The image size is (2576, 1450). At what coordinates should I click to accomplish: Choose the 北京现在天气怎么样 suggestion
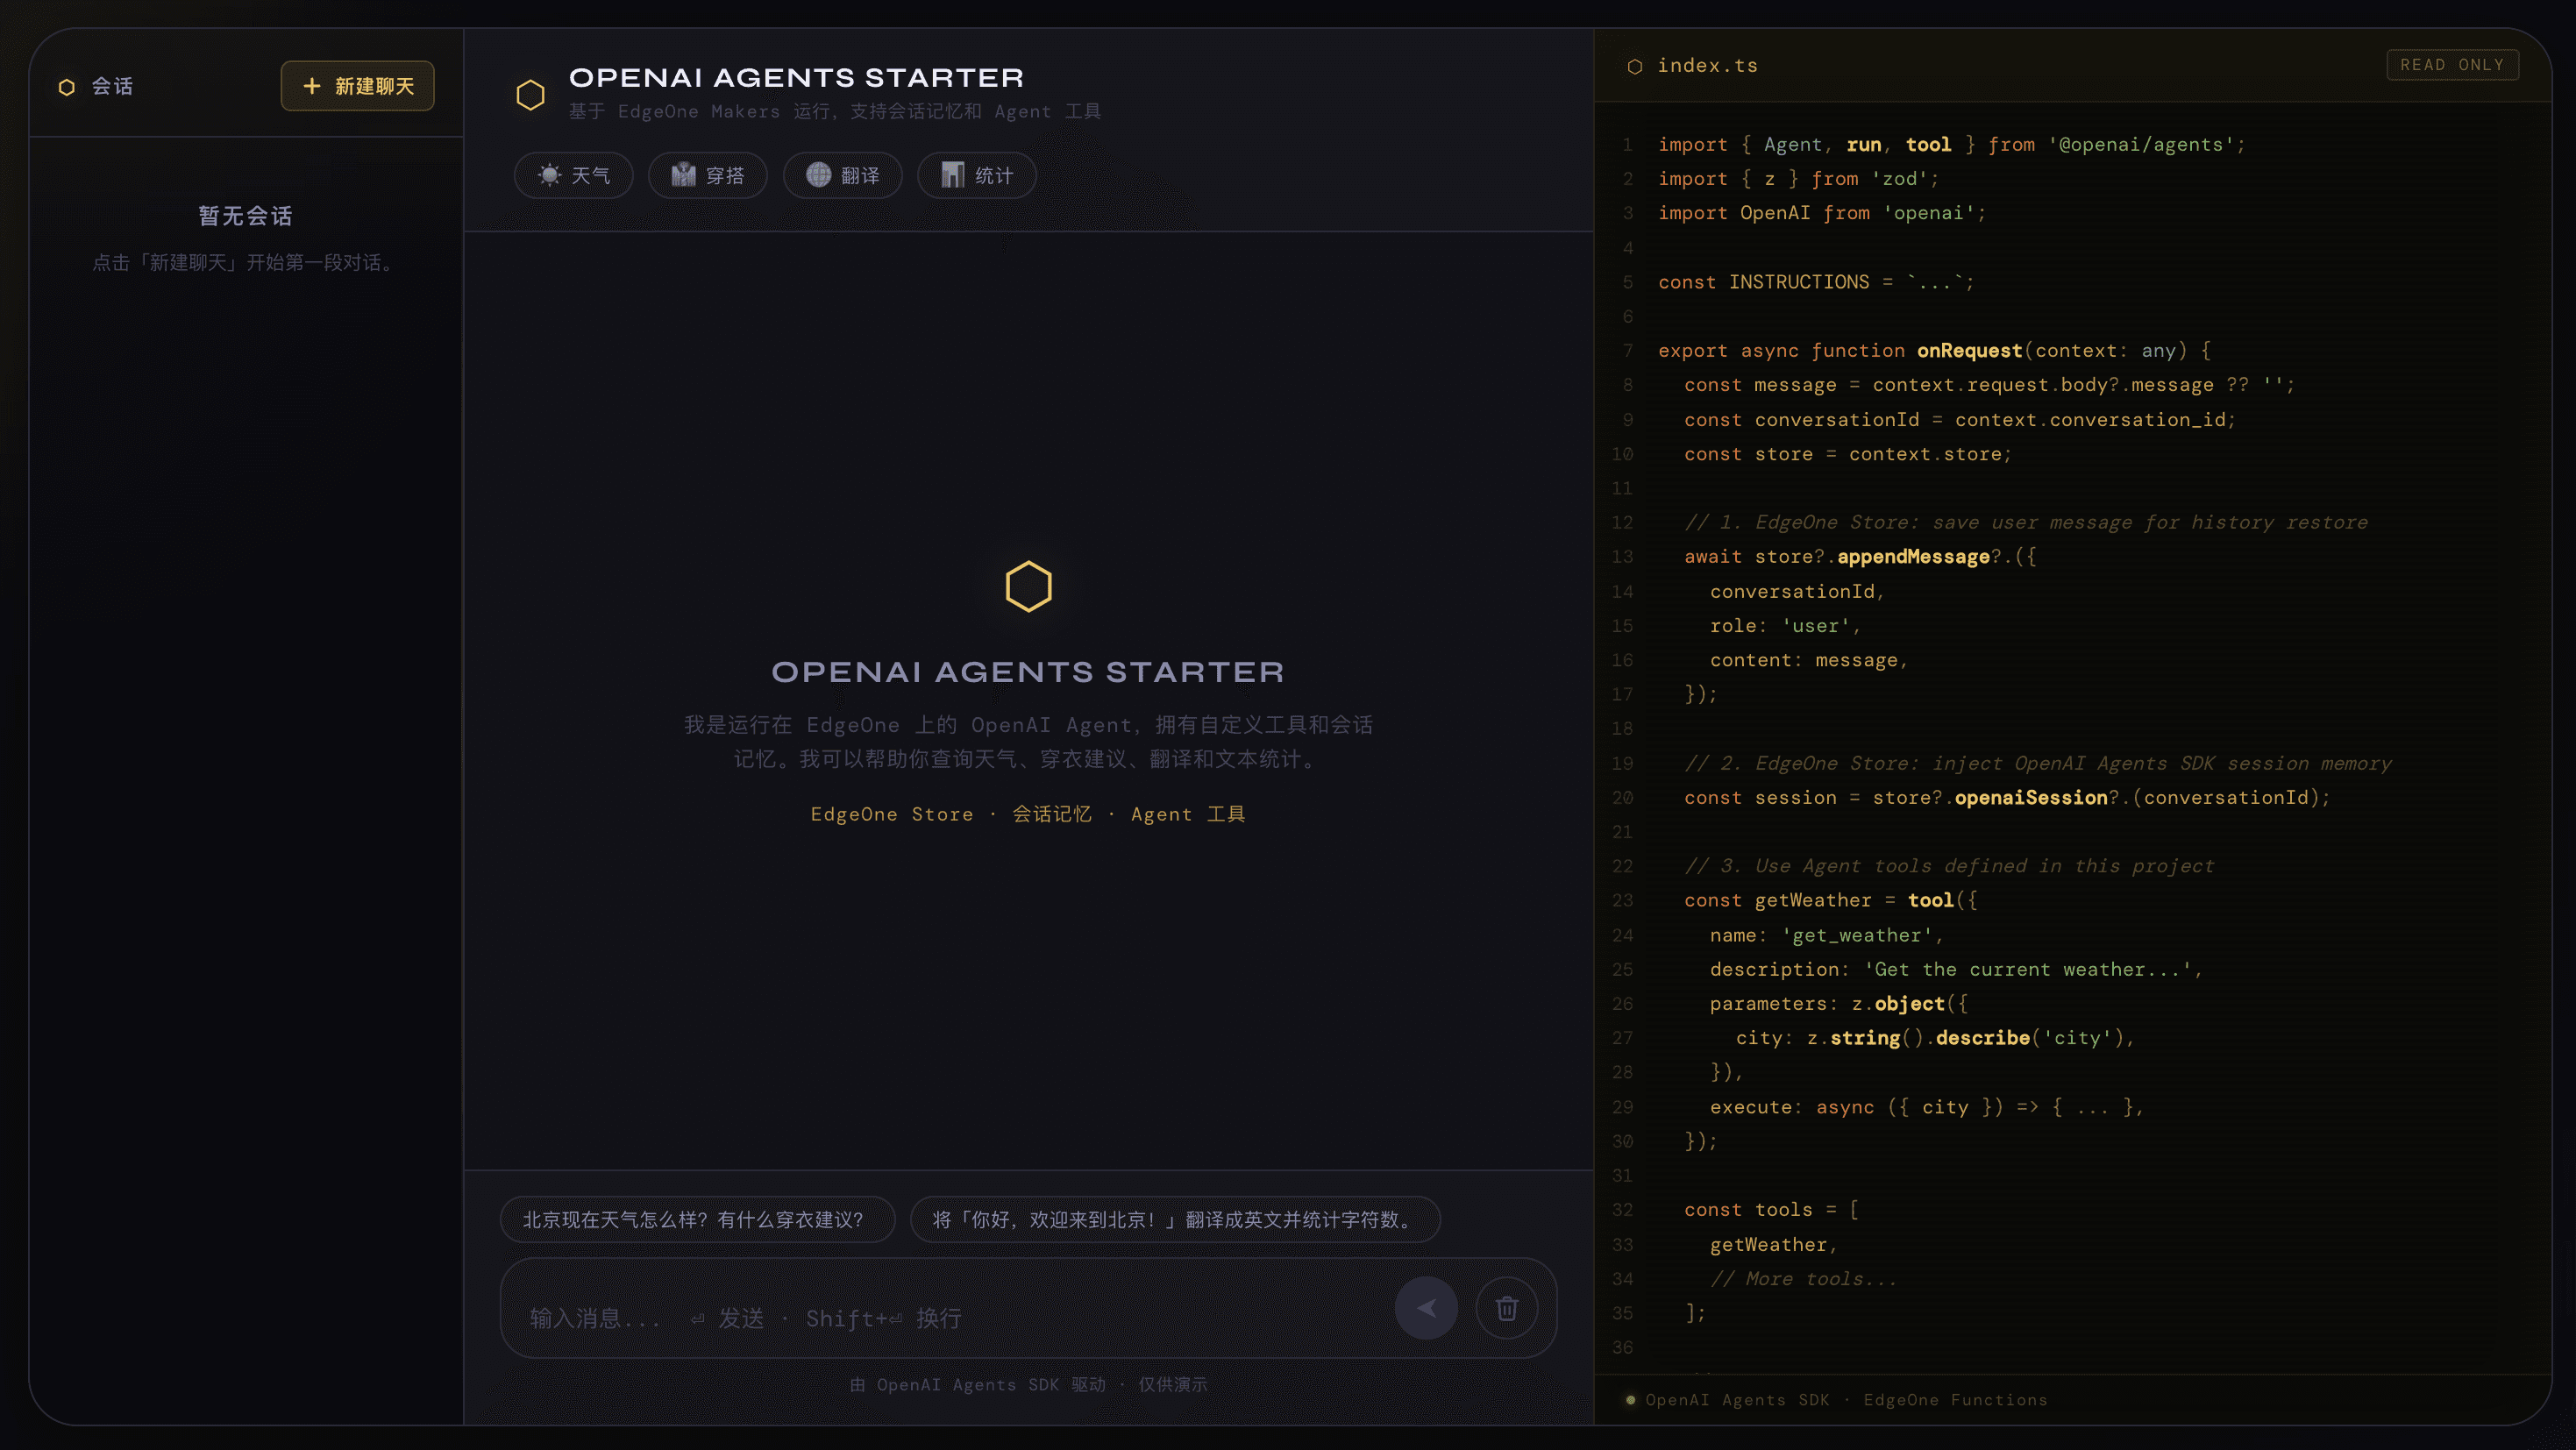(x=697, y=1219)
